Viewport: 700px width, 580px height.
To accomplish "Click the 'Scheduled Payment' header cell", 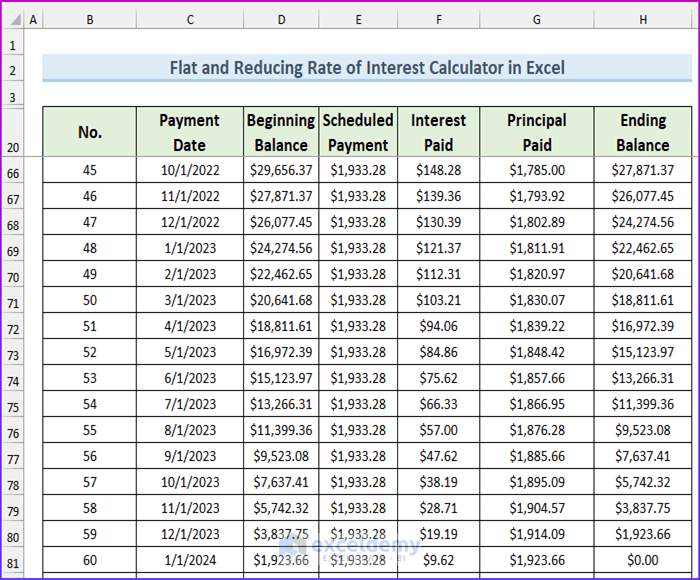I will pyautogui.click(x=358, y=132).
